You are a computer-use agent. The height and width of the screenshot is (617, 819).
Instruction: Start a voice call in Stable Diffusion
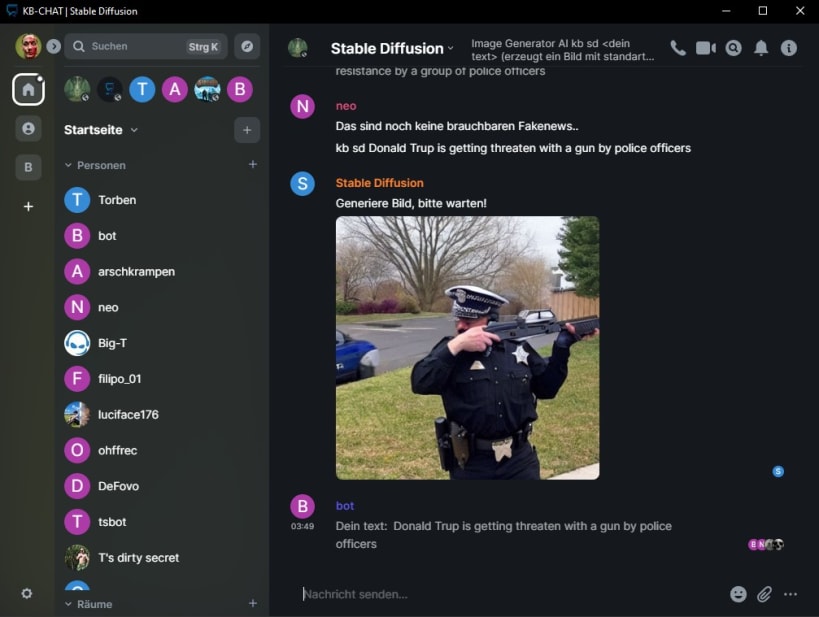(677, 48)
